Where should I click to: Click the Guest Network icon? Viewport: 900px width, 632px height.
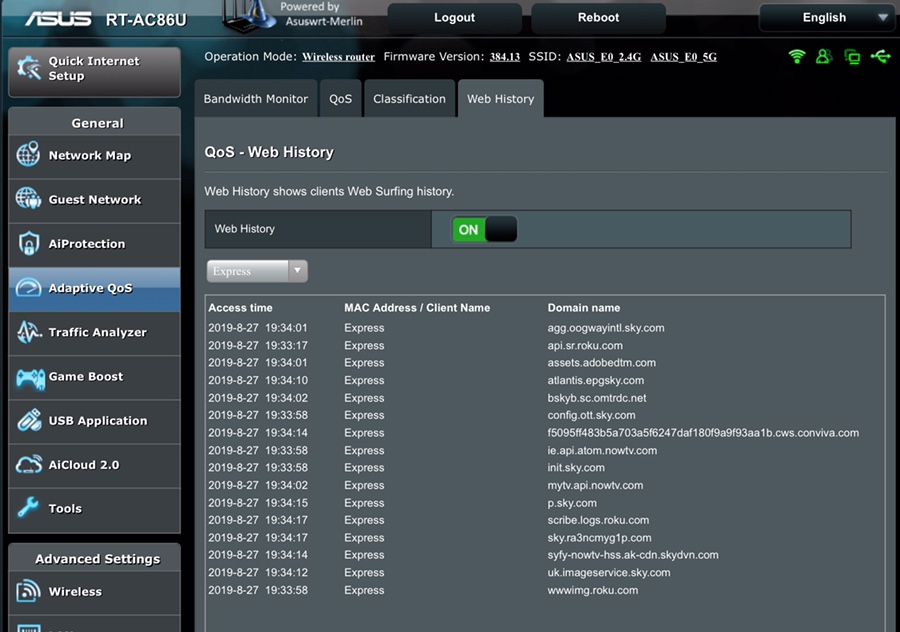point(28,199)
